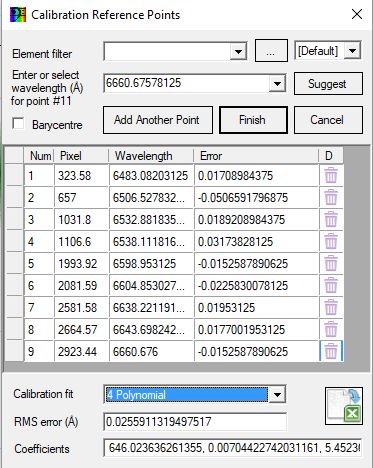Click error cell 0.0177001953125

(x=256, y=330)
